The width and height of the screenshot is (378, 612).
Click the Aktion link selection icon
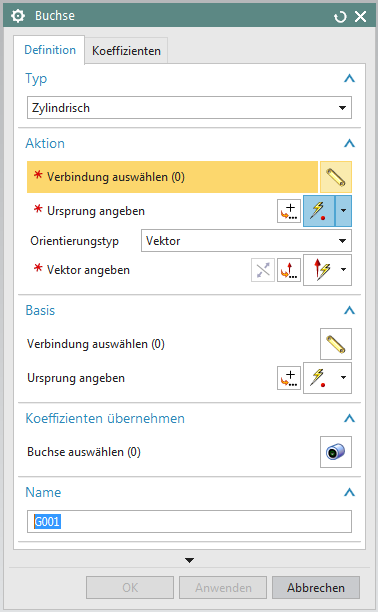[x=336, y=177]
